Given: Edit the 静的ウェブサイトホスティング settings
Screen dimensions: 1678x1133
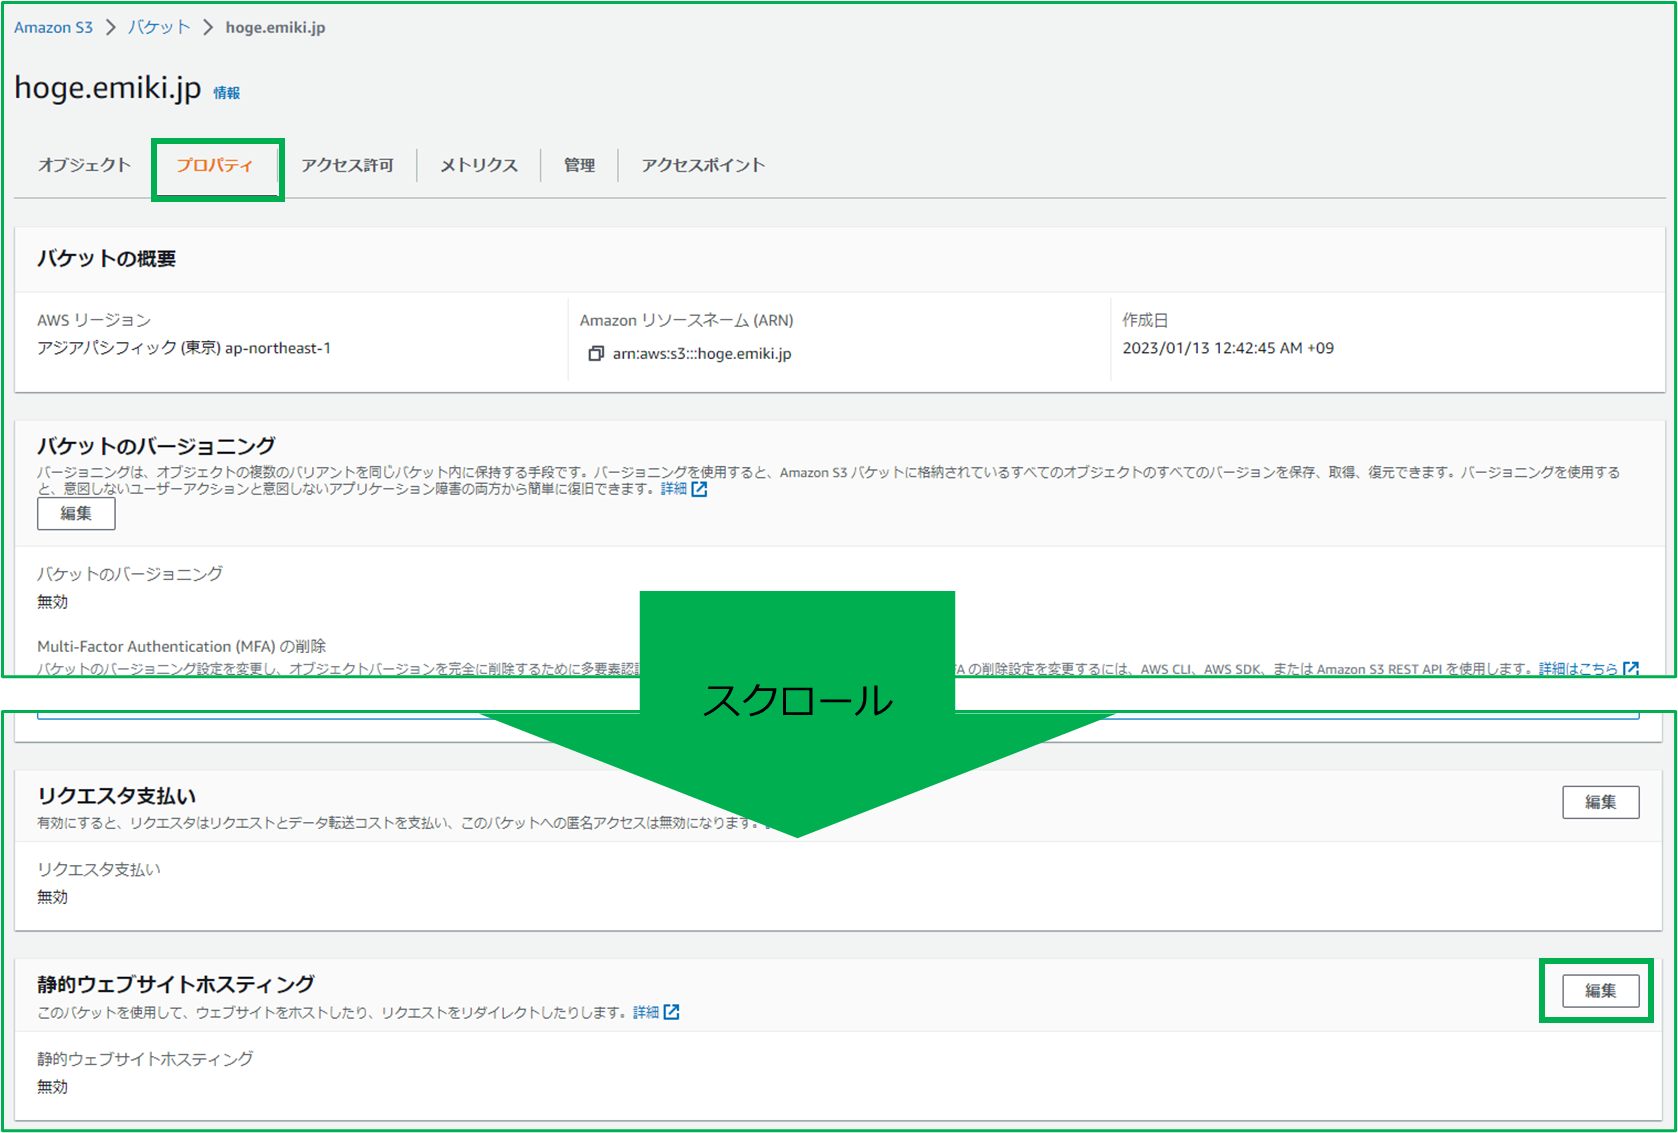Looking at the screenshot, I should (1601, 991).
